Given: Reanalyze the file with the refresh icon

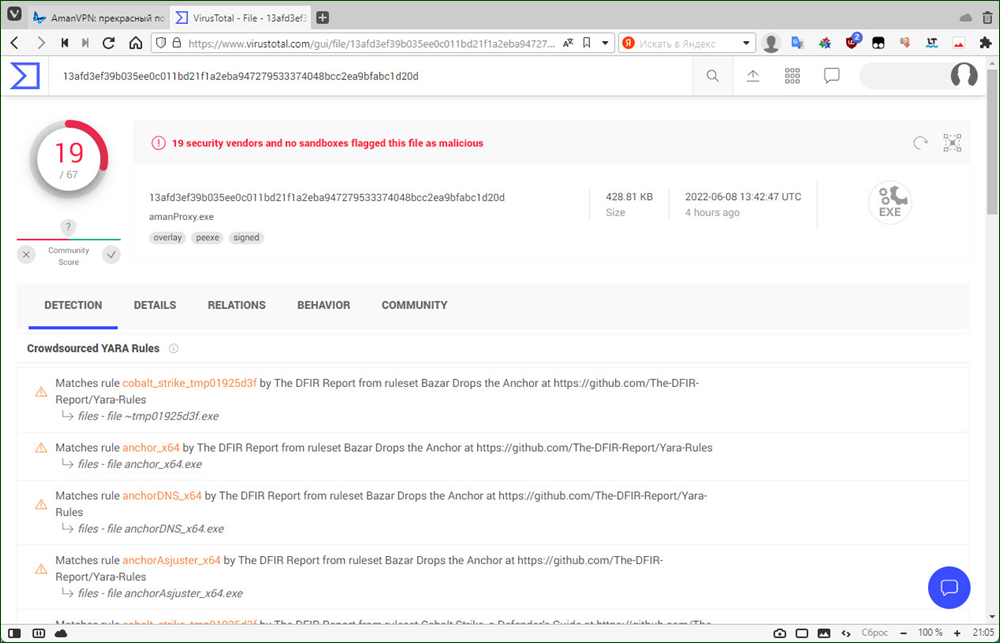Looking at the screenshot, I should 920,143.
